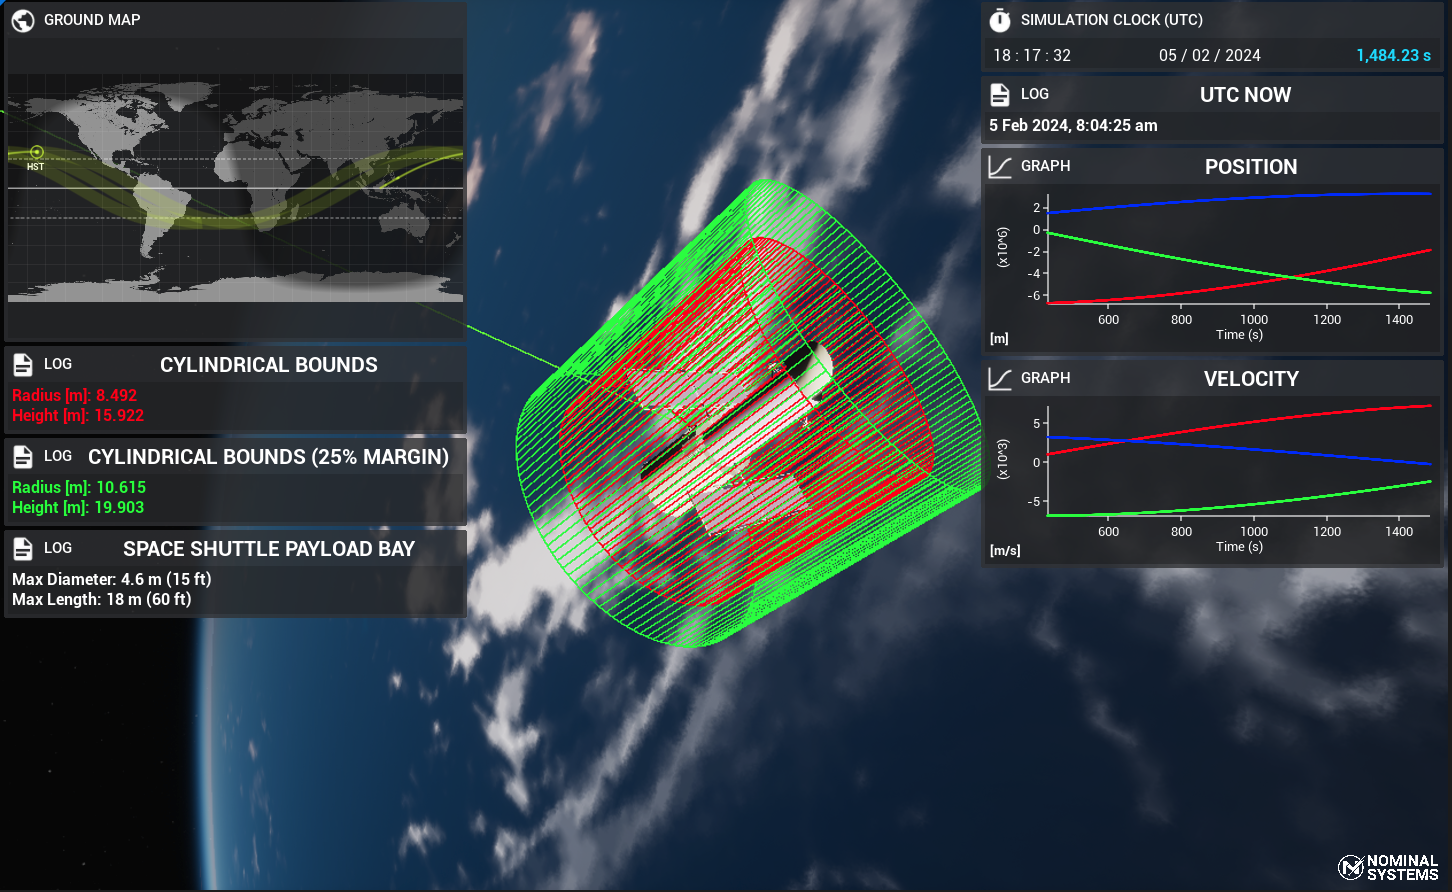Click the UTC NOW heading
Image resolution: width=1452 pixels, height=892 pixels.
pyautogui.click(x=1245, y=95)
